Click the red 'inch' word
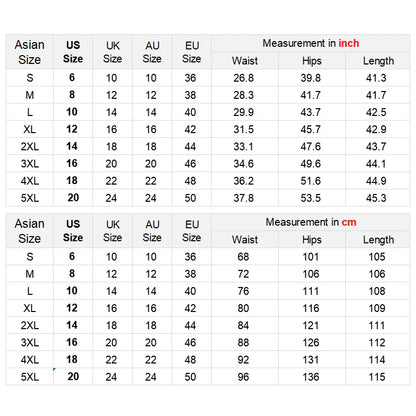This screenshot has width=416, height=416. (x=349, y=43)
